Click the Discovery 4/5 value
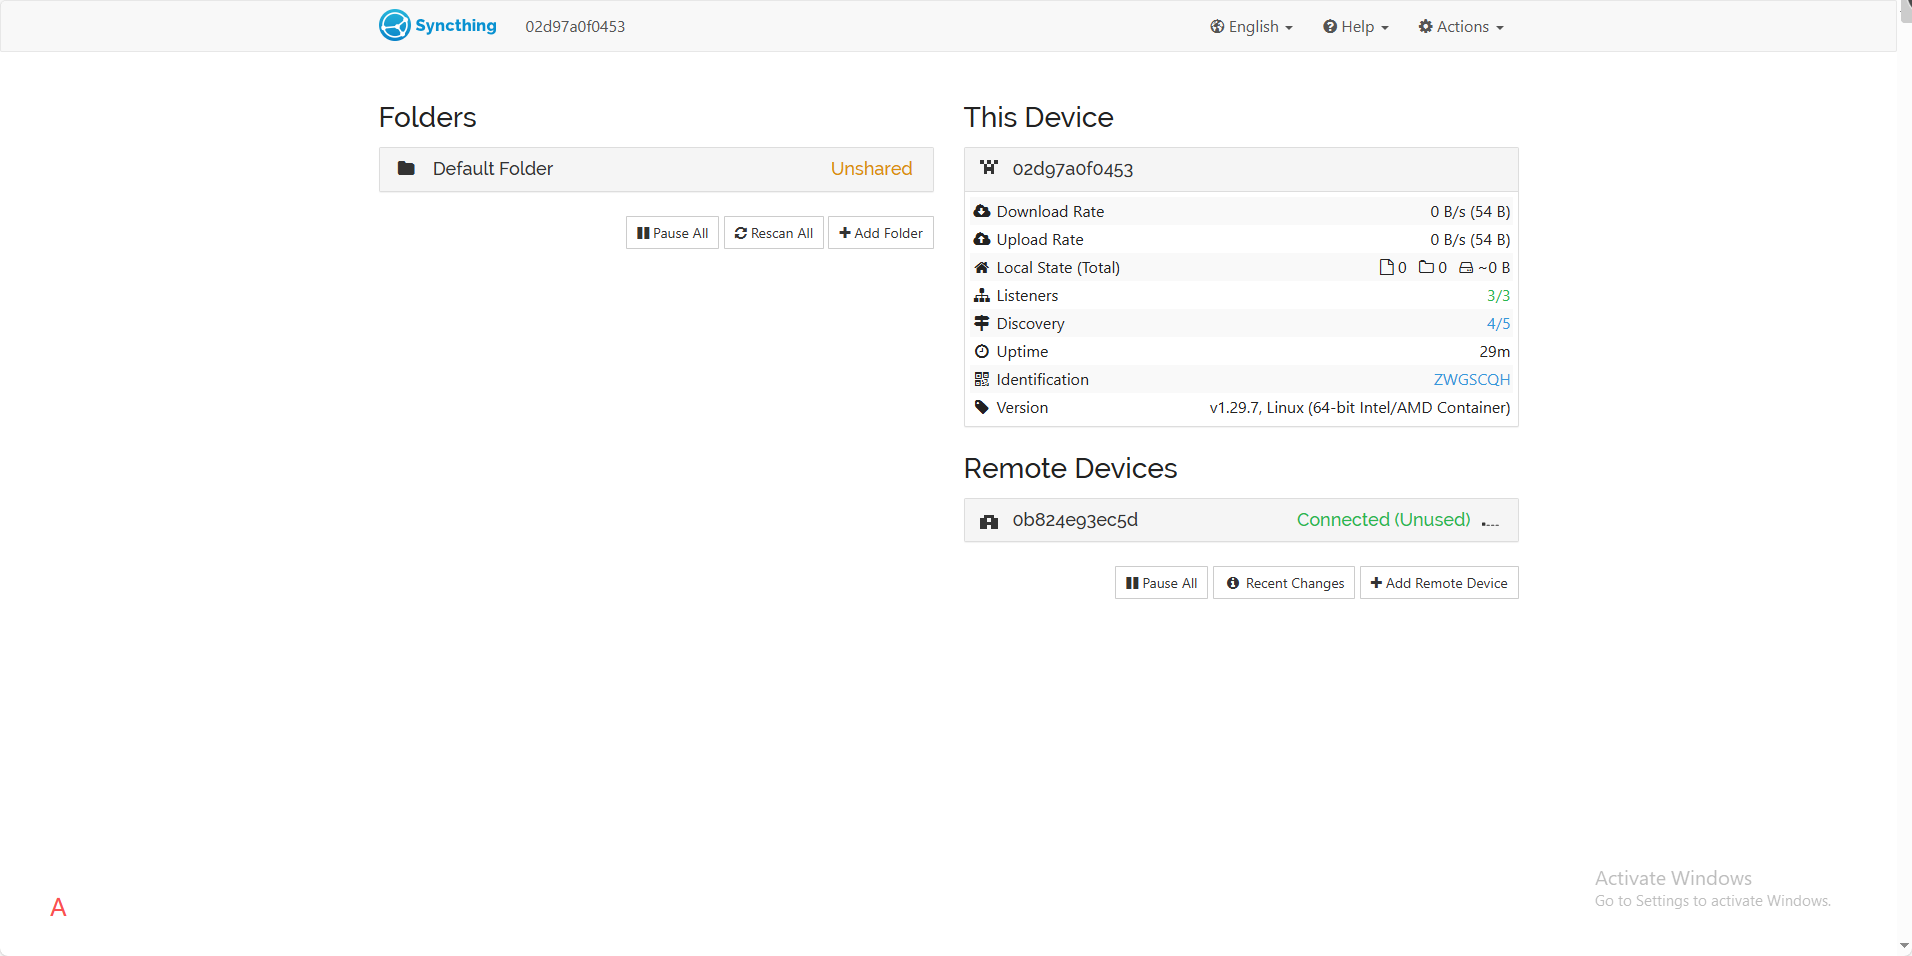Viewport: 1912px width, 956px height. pos(1498,324)
